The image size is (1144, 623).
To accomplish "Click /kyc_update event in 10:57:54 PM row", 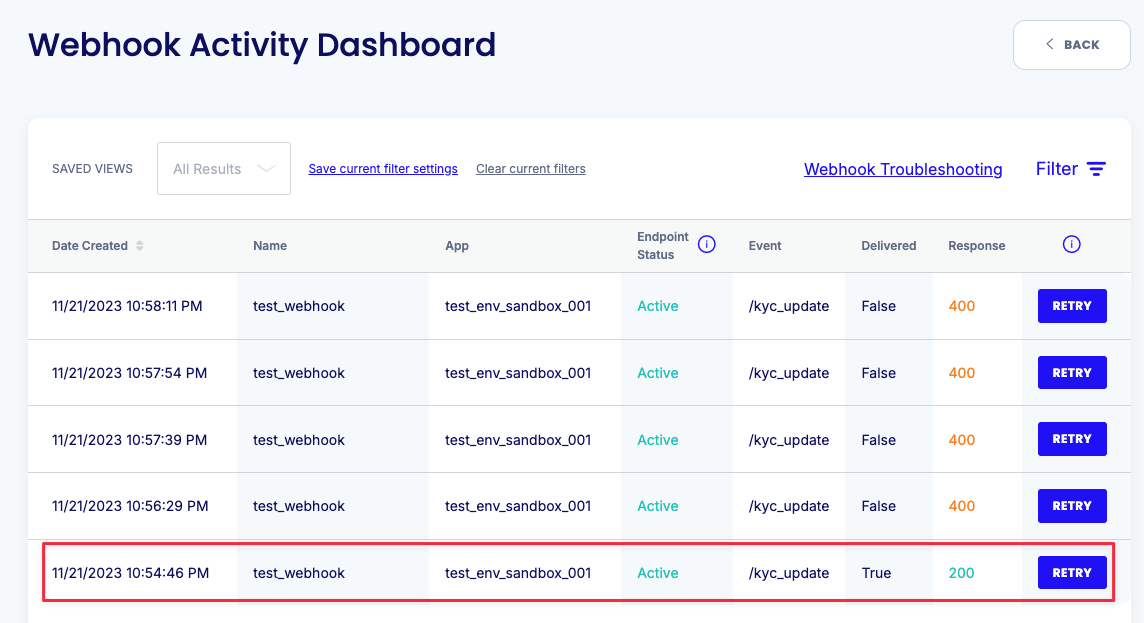I will [x=789, y=373].
